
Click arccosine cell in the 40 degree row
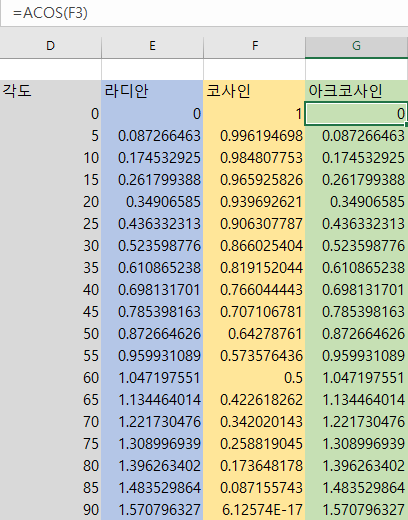(x=356, y=290)
